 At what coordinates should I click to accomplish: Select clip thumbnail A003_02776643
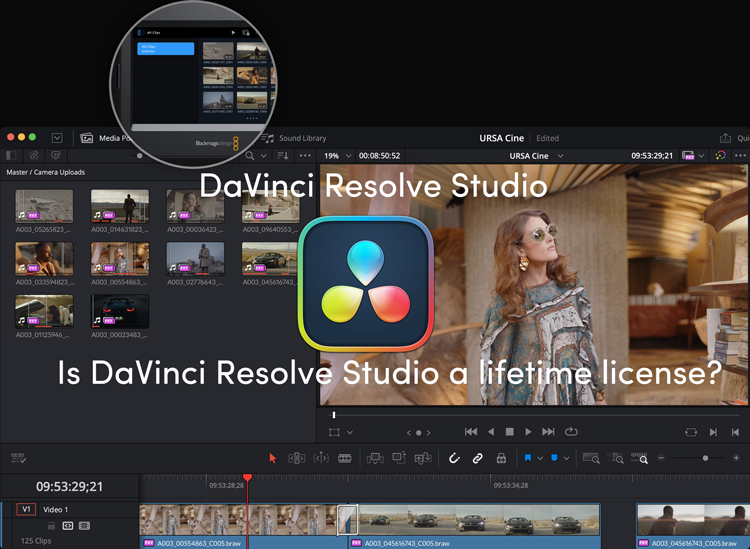point(195,259)
